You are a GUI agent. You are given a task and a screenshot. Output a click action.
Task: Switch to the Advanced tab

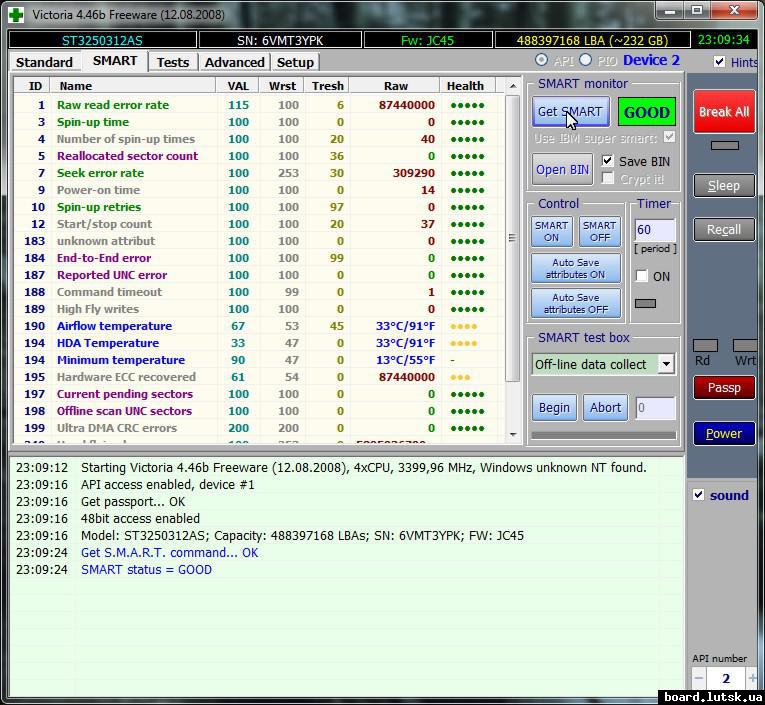pyautogui.click(x=234, y=62)
